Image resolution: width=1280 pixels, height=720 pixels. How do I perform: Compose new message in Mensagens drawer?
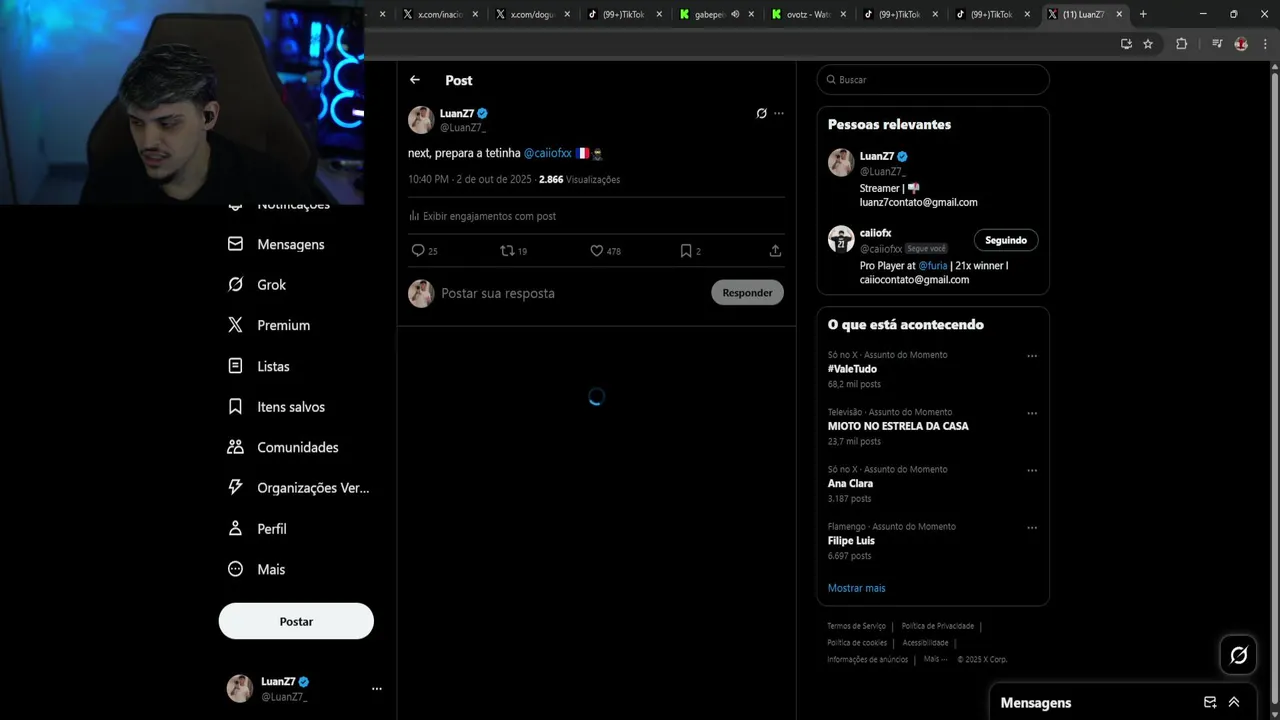[1210, 702]
